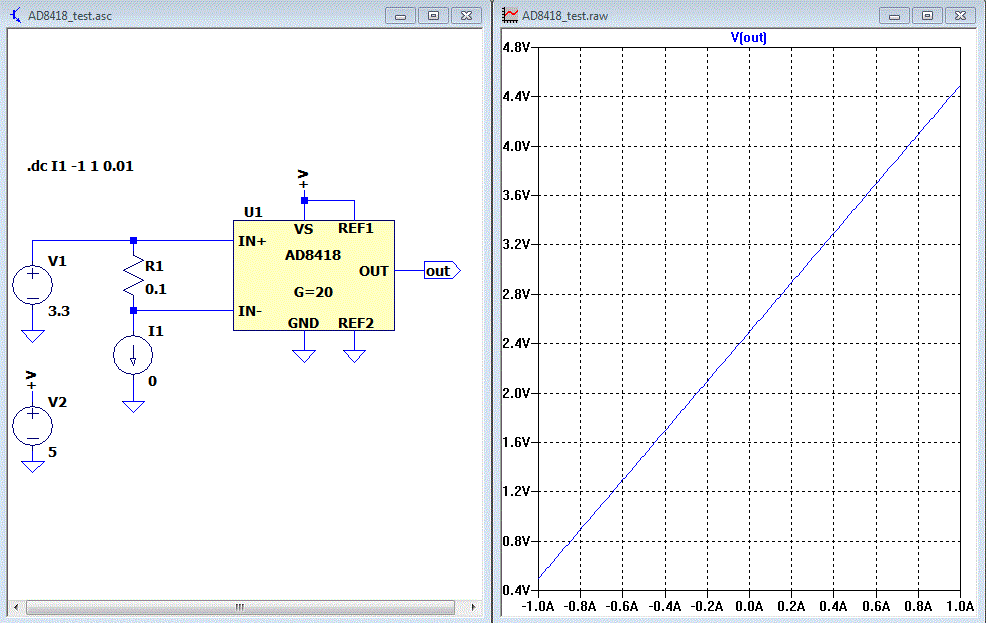Click the 0.0A horizontal axis label
This screenshot has width=986, height=623.
(x=749, y=607)
